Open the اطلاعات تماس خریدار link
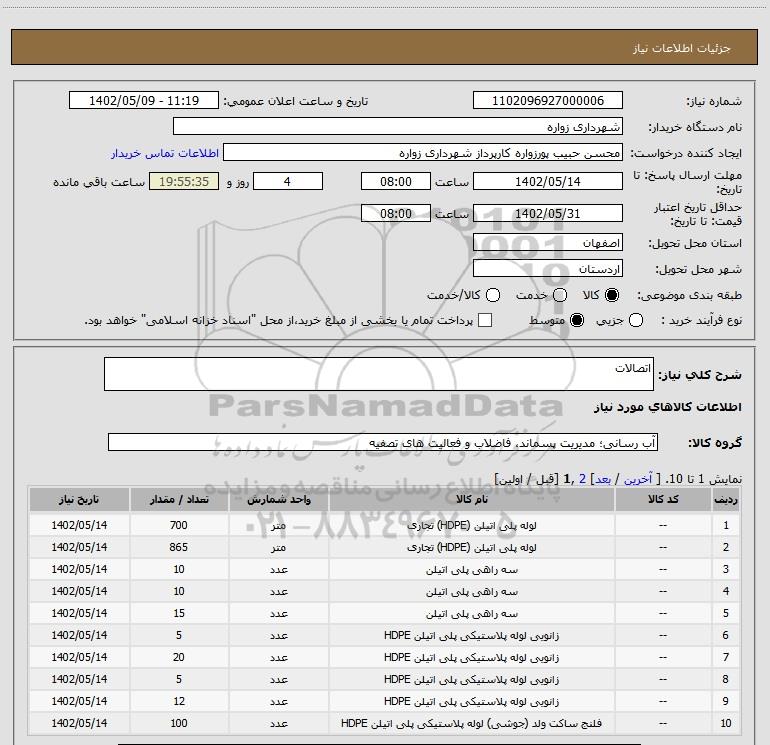 [165, 153]
